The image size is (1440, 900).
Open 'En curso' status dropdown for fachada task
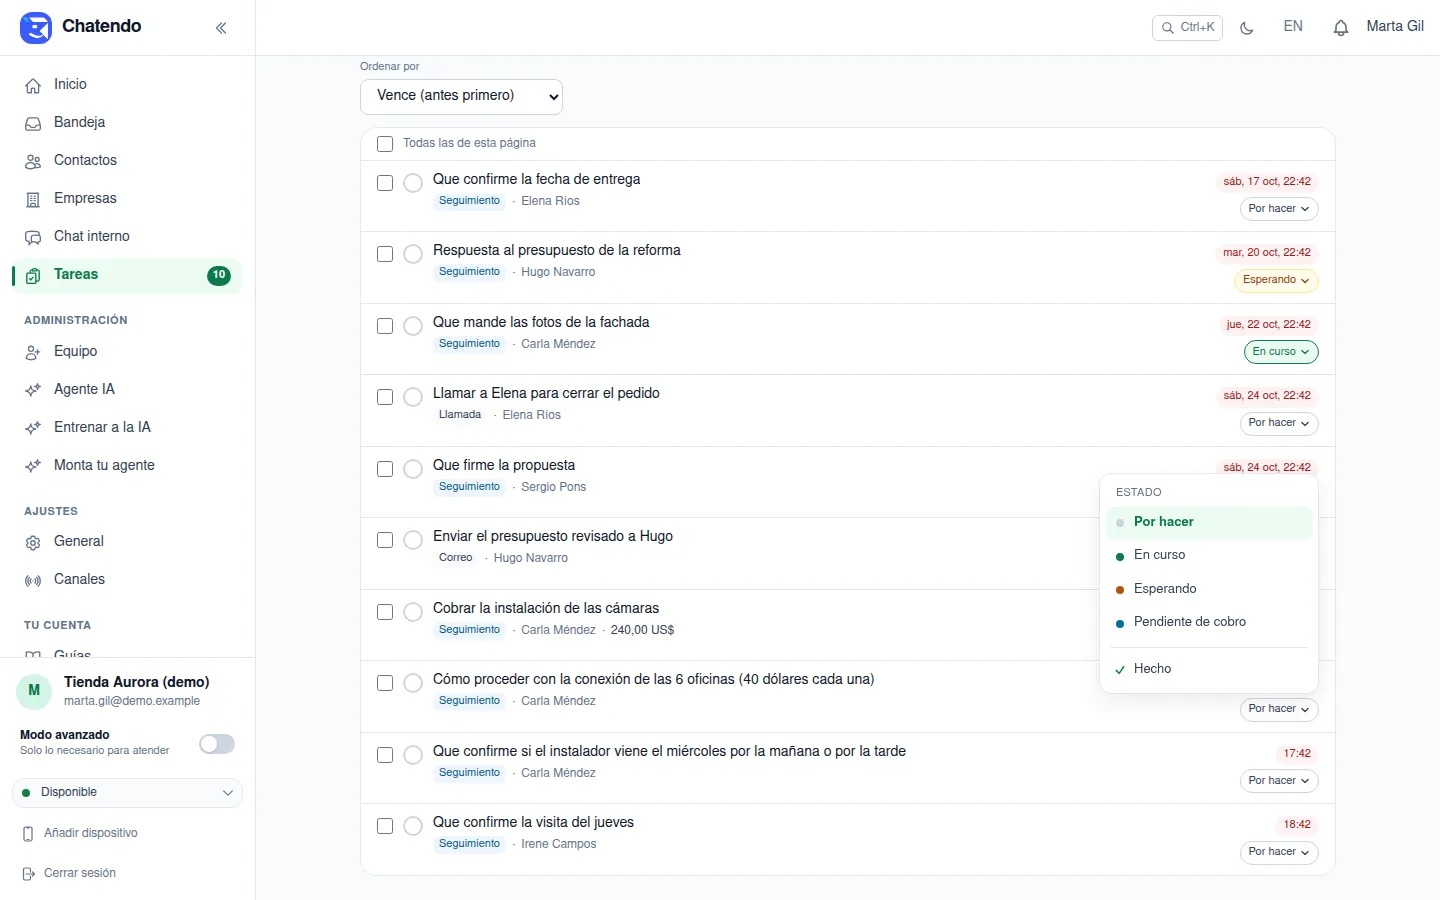coord(1281,352)
